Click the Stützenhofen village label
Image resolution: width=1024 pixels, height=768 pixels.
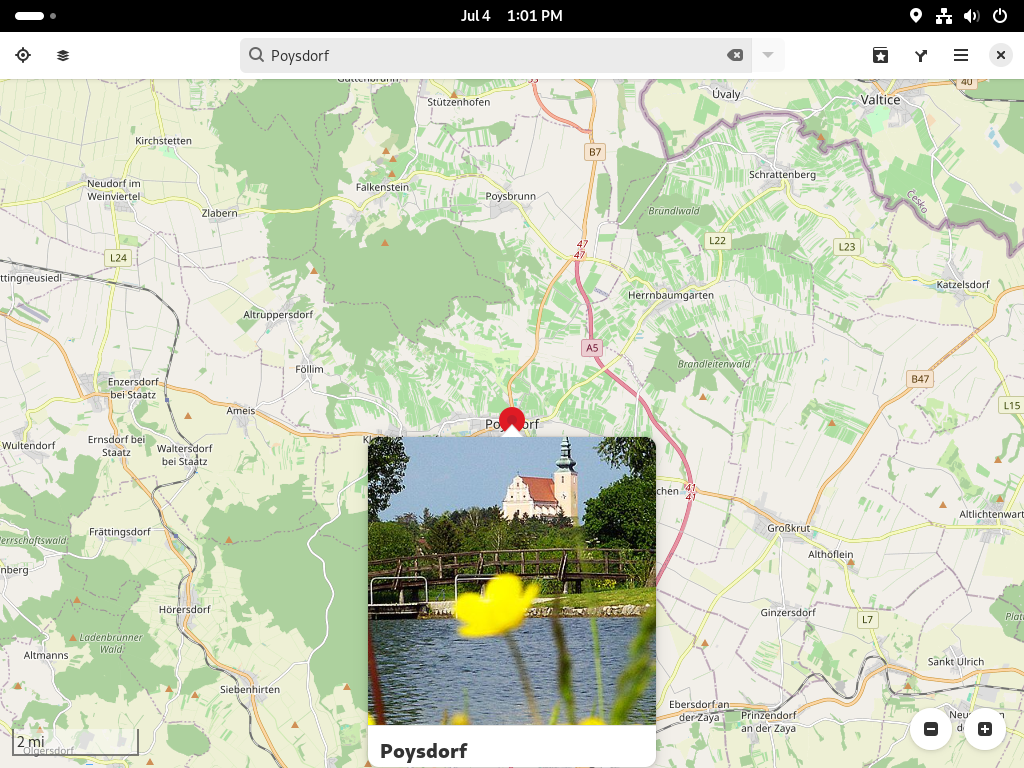(458, 102)
